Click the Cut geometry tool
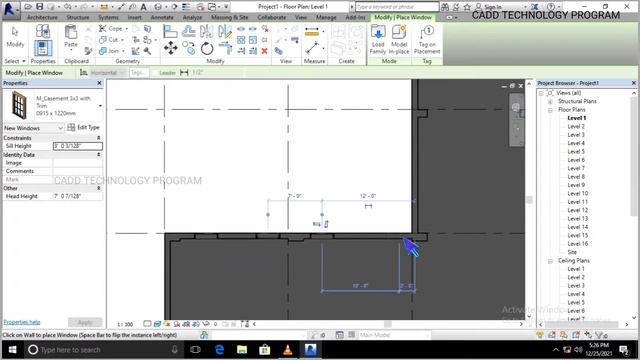 point(109,40)
